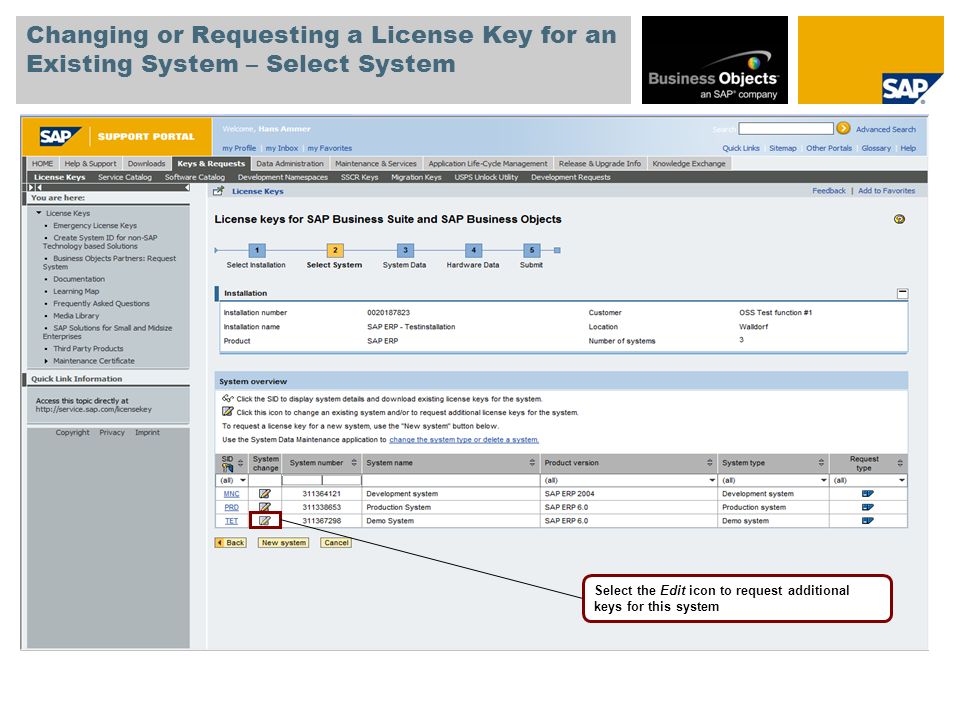Click wizard step 1 Select Installation

257,250
